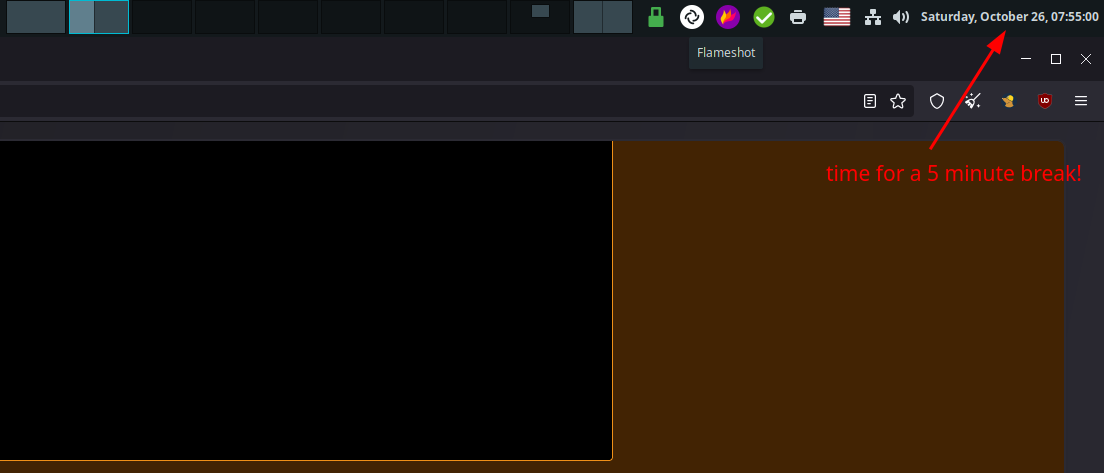Click the green checkmark tray icon
This screenshot has height=473, width=1104.
(x=764, y=17)
